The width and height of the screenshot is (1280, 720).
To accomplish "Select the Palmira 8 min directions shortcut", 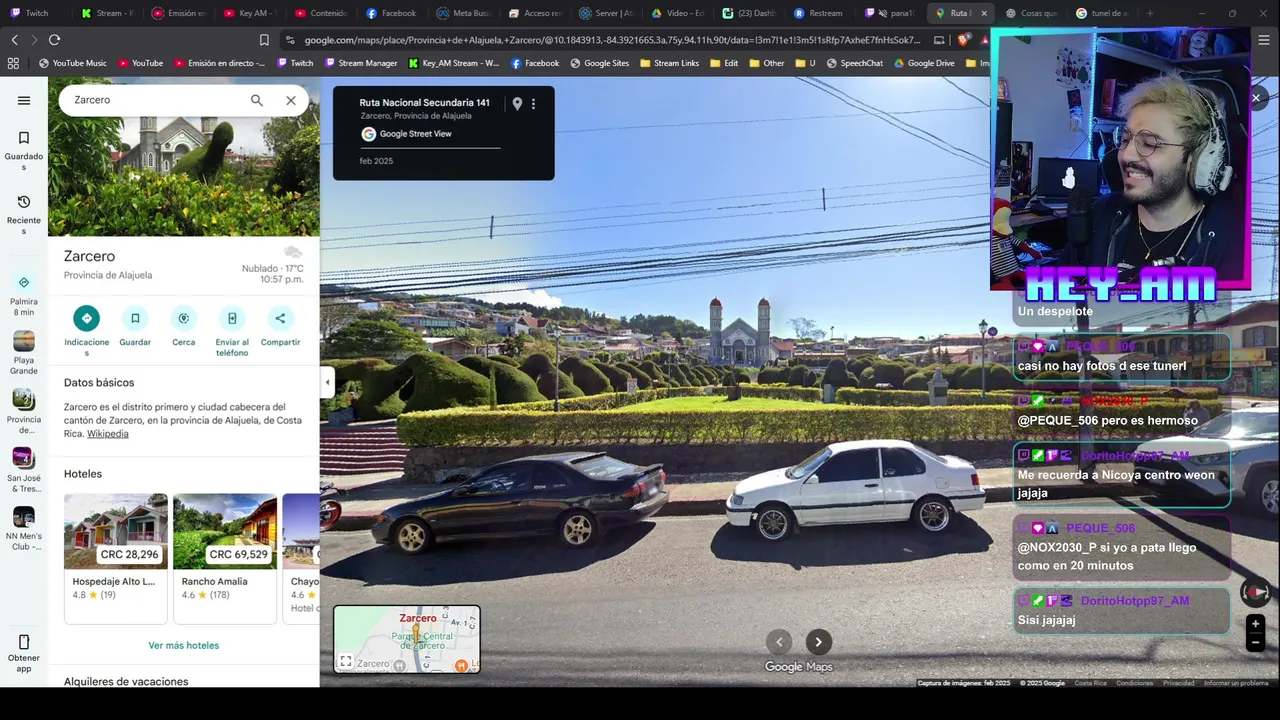I will [x=24, y=294].
